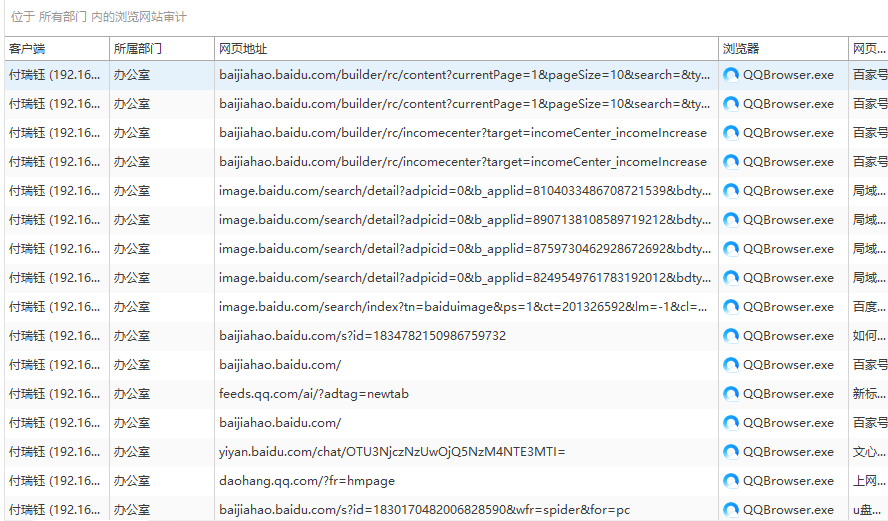Click QQBrowser icon in s?id=1834782150986759732 row
This screenshot has height=521, width=888.
coord(731,336)
